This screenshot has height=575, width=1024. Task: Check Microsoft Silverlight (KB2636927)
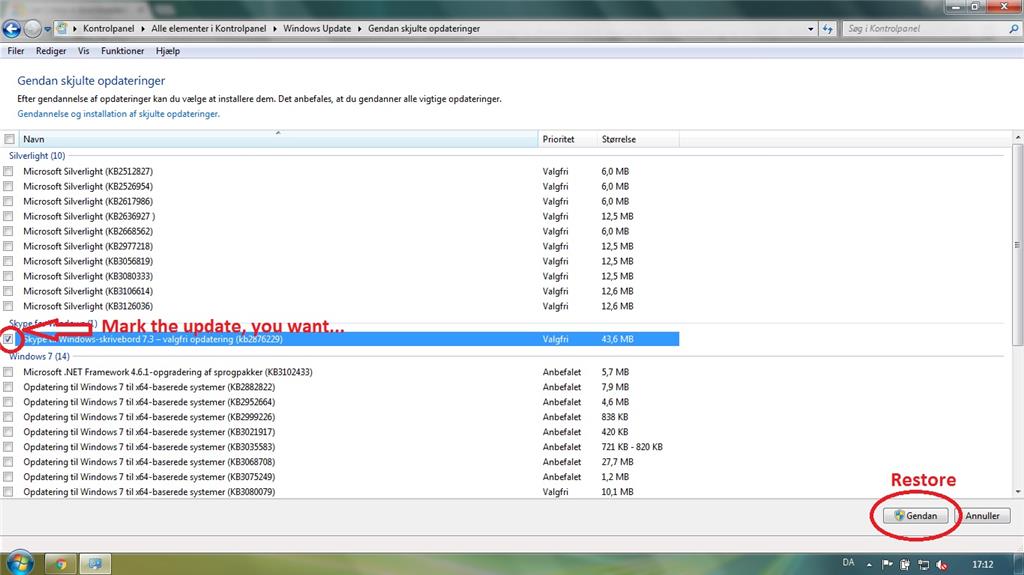coord(8,216)
